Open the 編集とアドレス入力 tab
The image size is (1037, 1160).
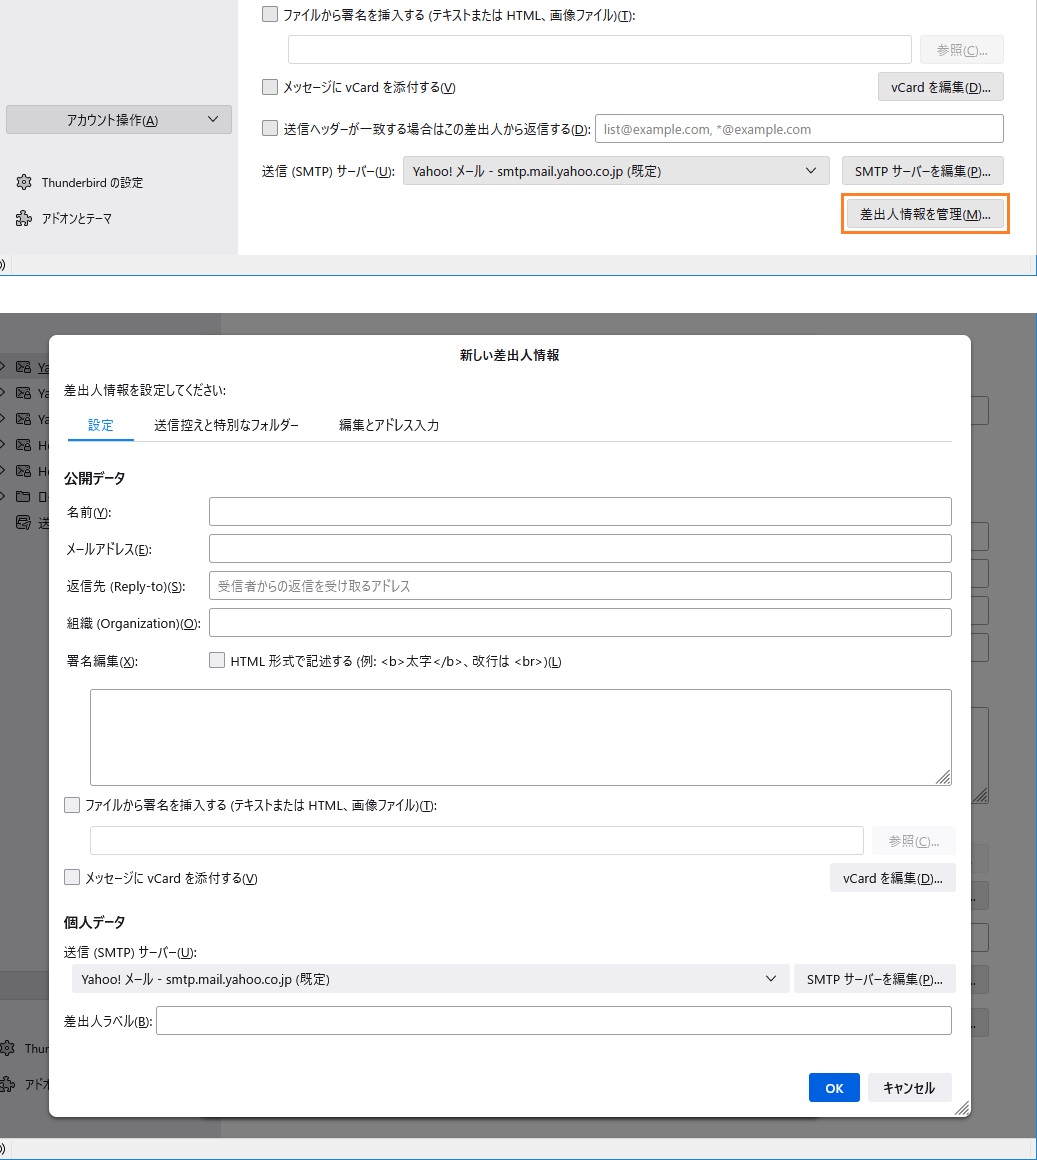click(389, 425)
